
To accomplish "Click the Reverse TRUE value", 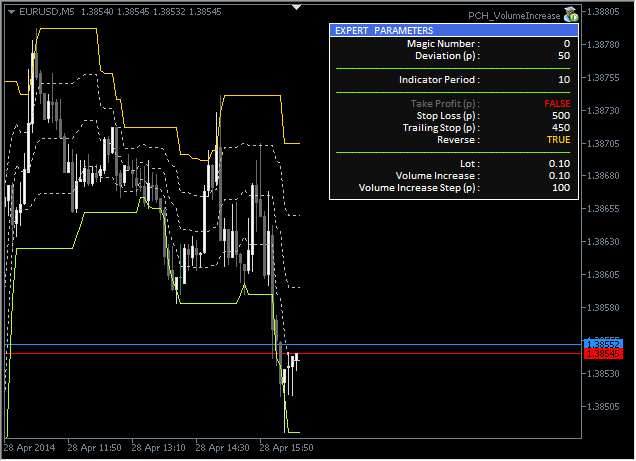I will tap(558, 140).
